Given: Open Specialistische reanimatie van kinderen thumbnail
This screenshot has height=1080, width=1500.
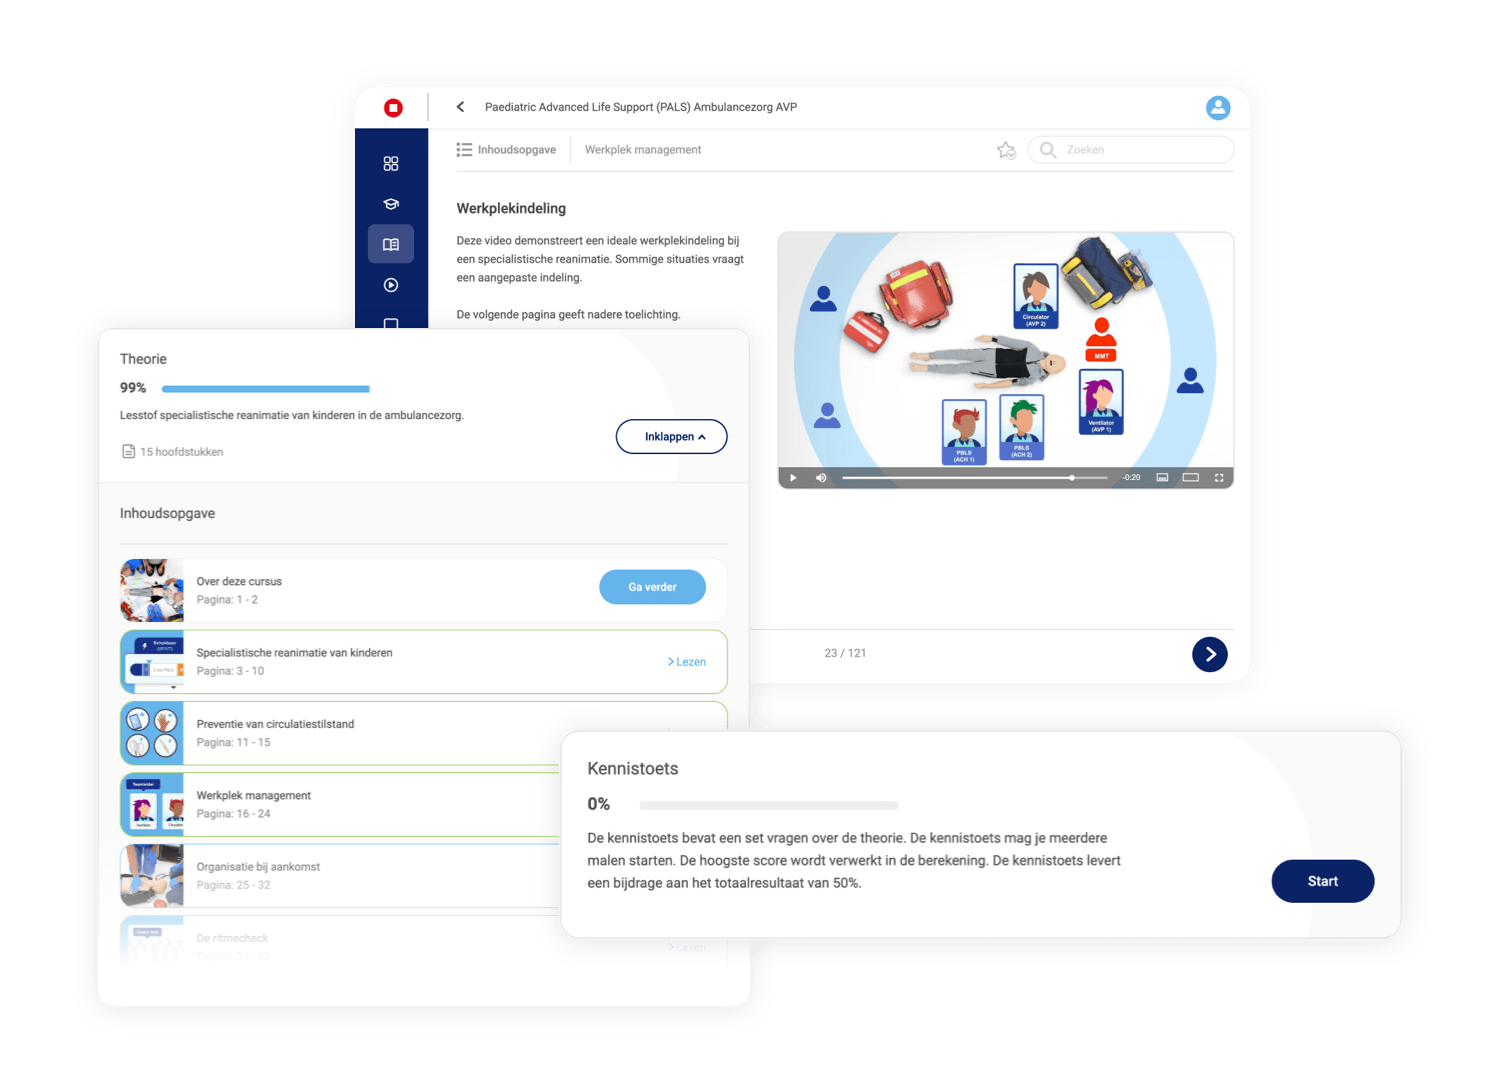Looking at the screenshot, I should pyautogui.click(x=152, y=662).
